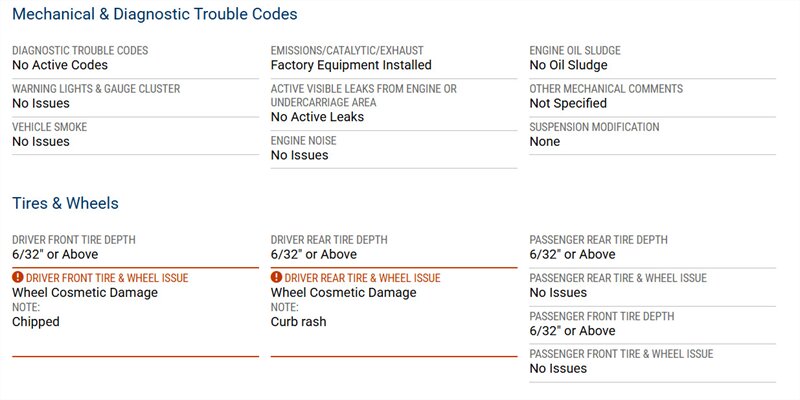Click the Tires & Wheels section heading
800x400 pixels.
pyautogui.click(x=65, y=203)
